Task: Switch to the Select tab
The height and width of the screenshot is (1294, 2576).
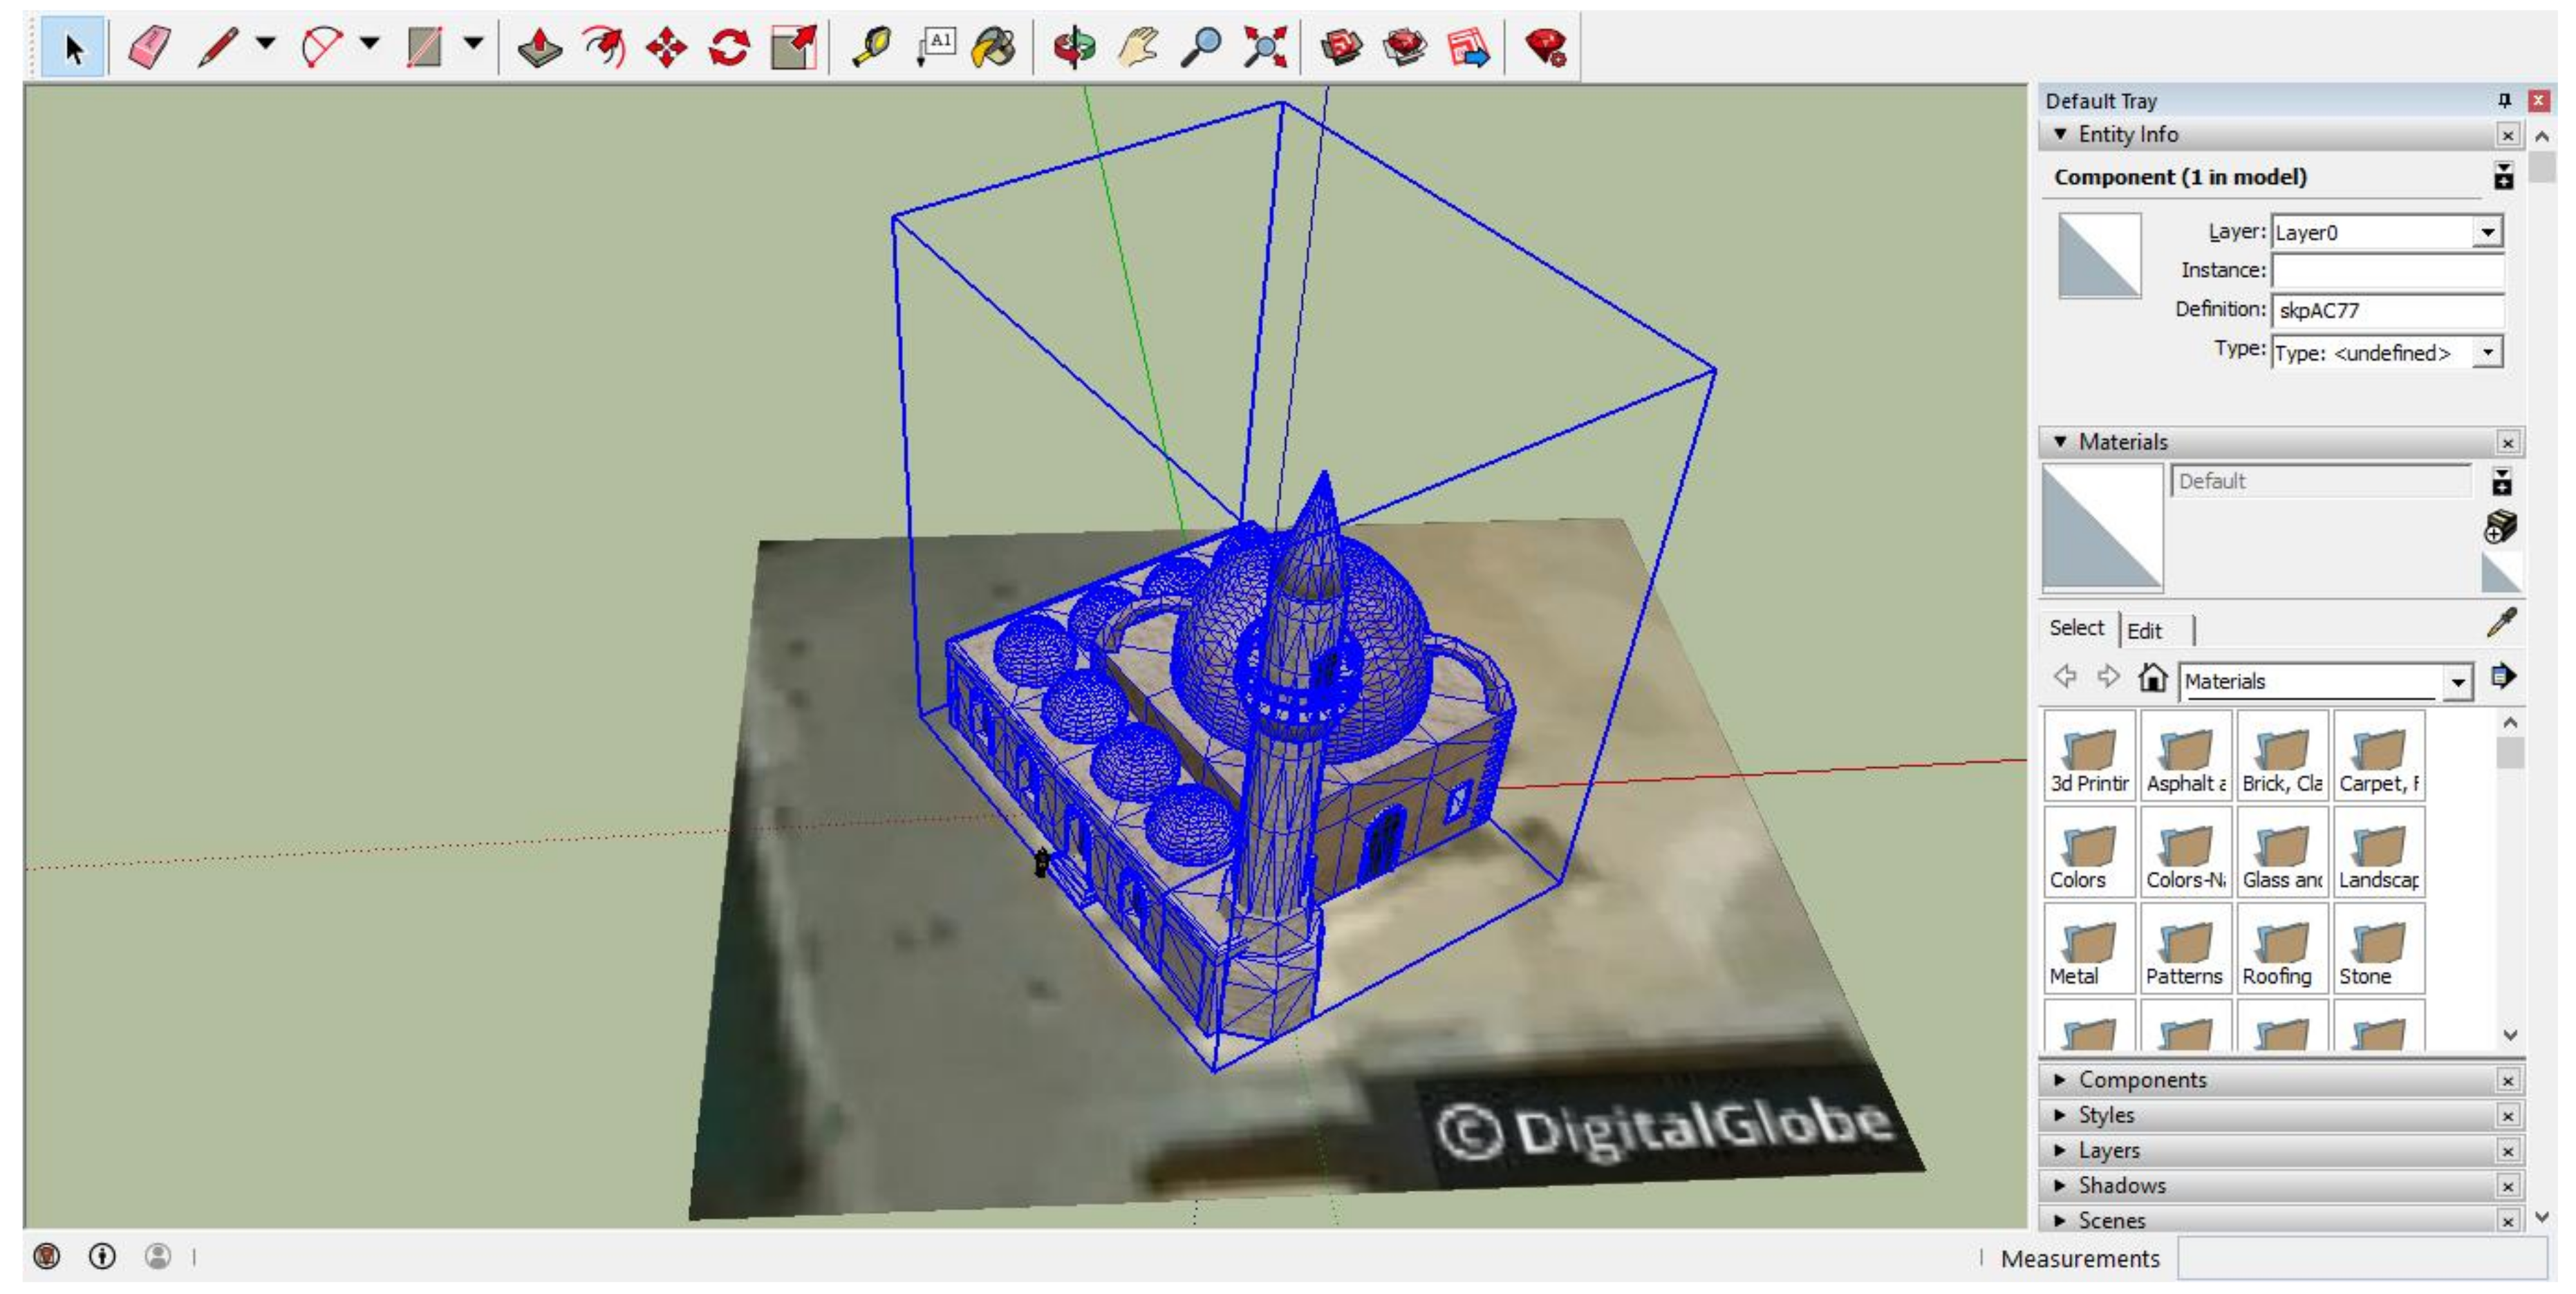Action: pyautogui.click(x=2076, y=628)
